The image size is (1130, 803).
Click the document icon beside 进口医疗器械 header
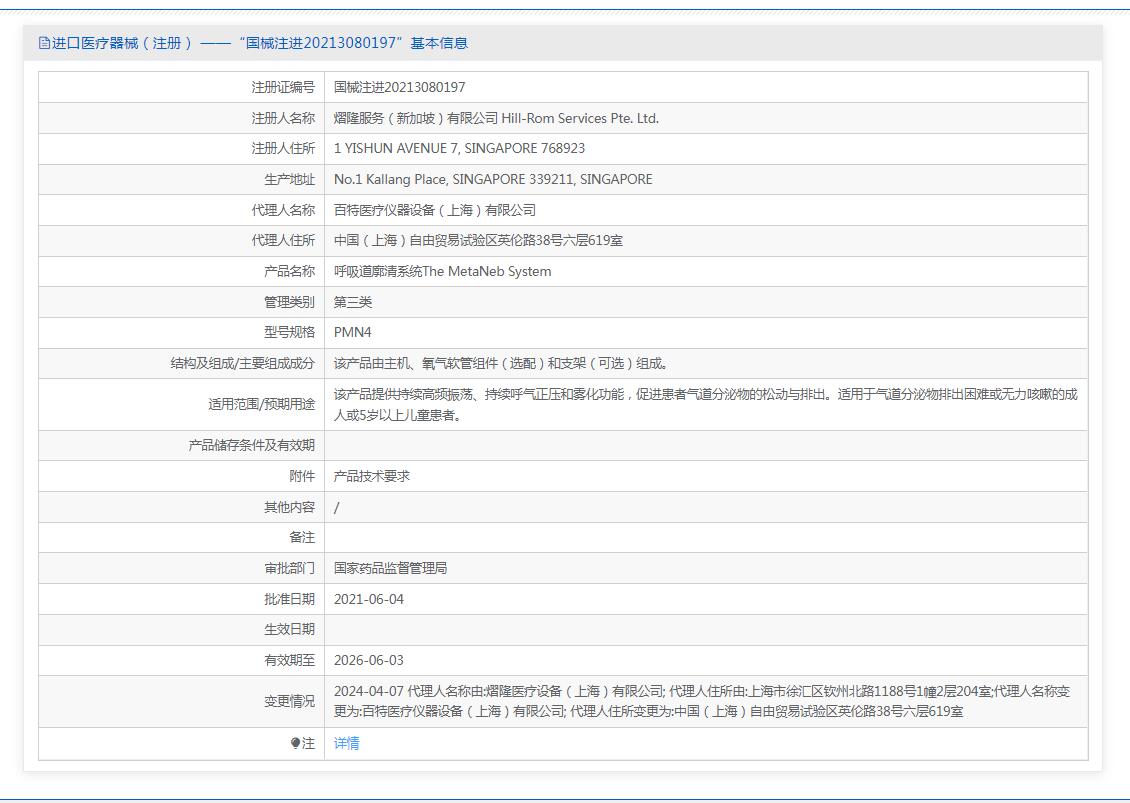pyautogui.click(x=44, y=43)
